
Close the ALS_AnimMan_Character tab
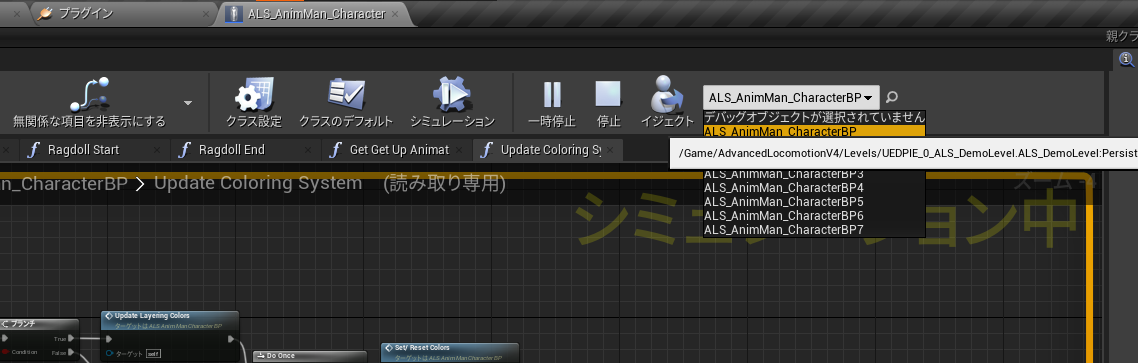(395, 14)
